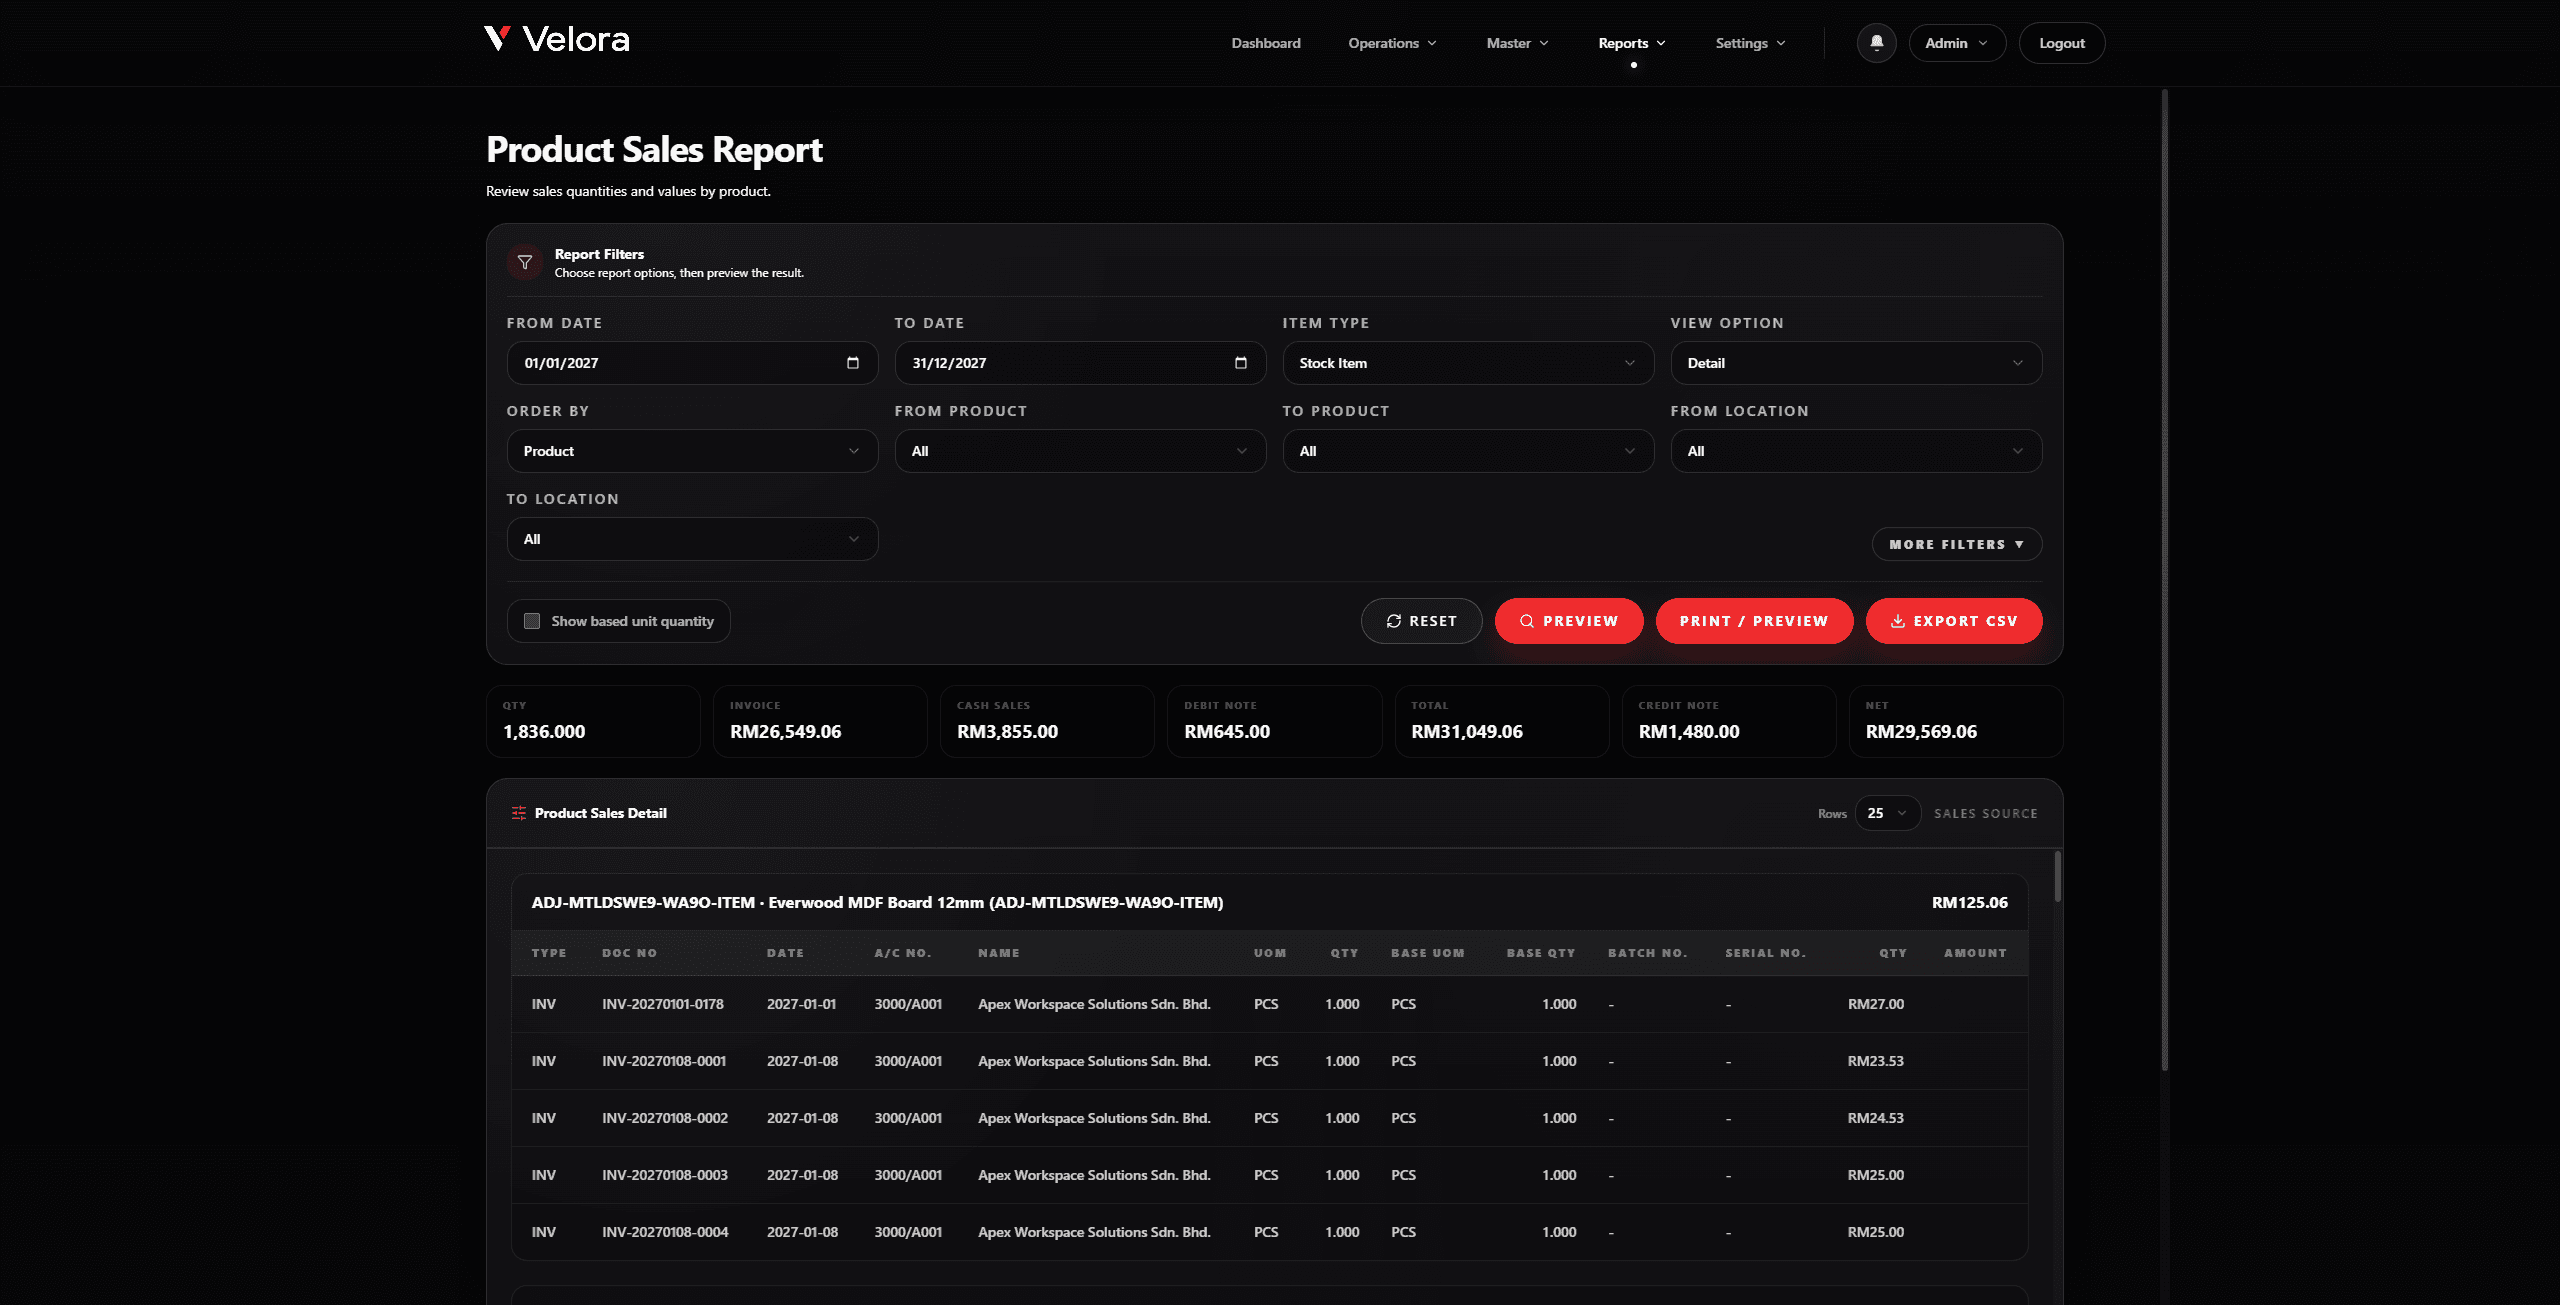Click the Export CSV button
2560x1305 pixels.
1954,621
